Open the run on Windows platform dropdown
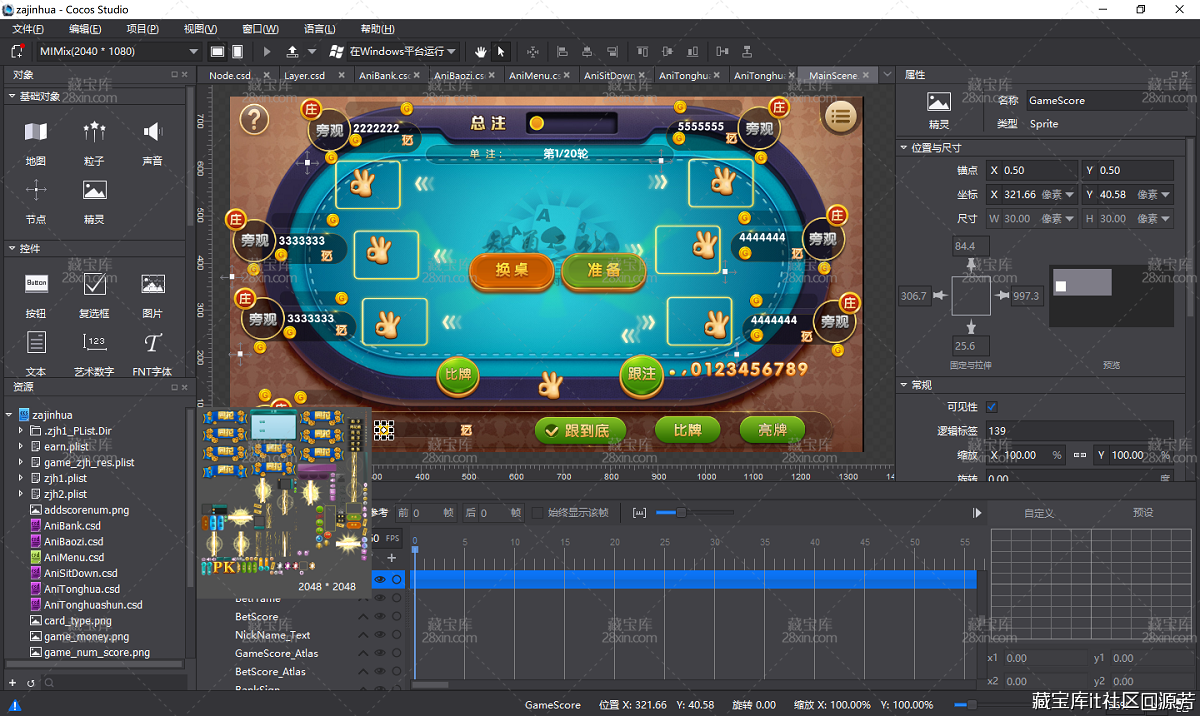This screenshot has width=1200, height=716. tap(403, 51)
